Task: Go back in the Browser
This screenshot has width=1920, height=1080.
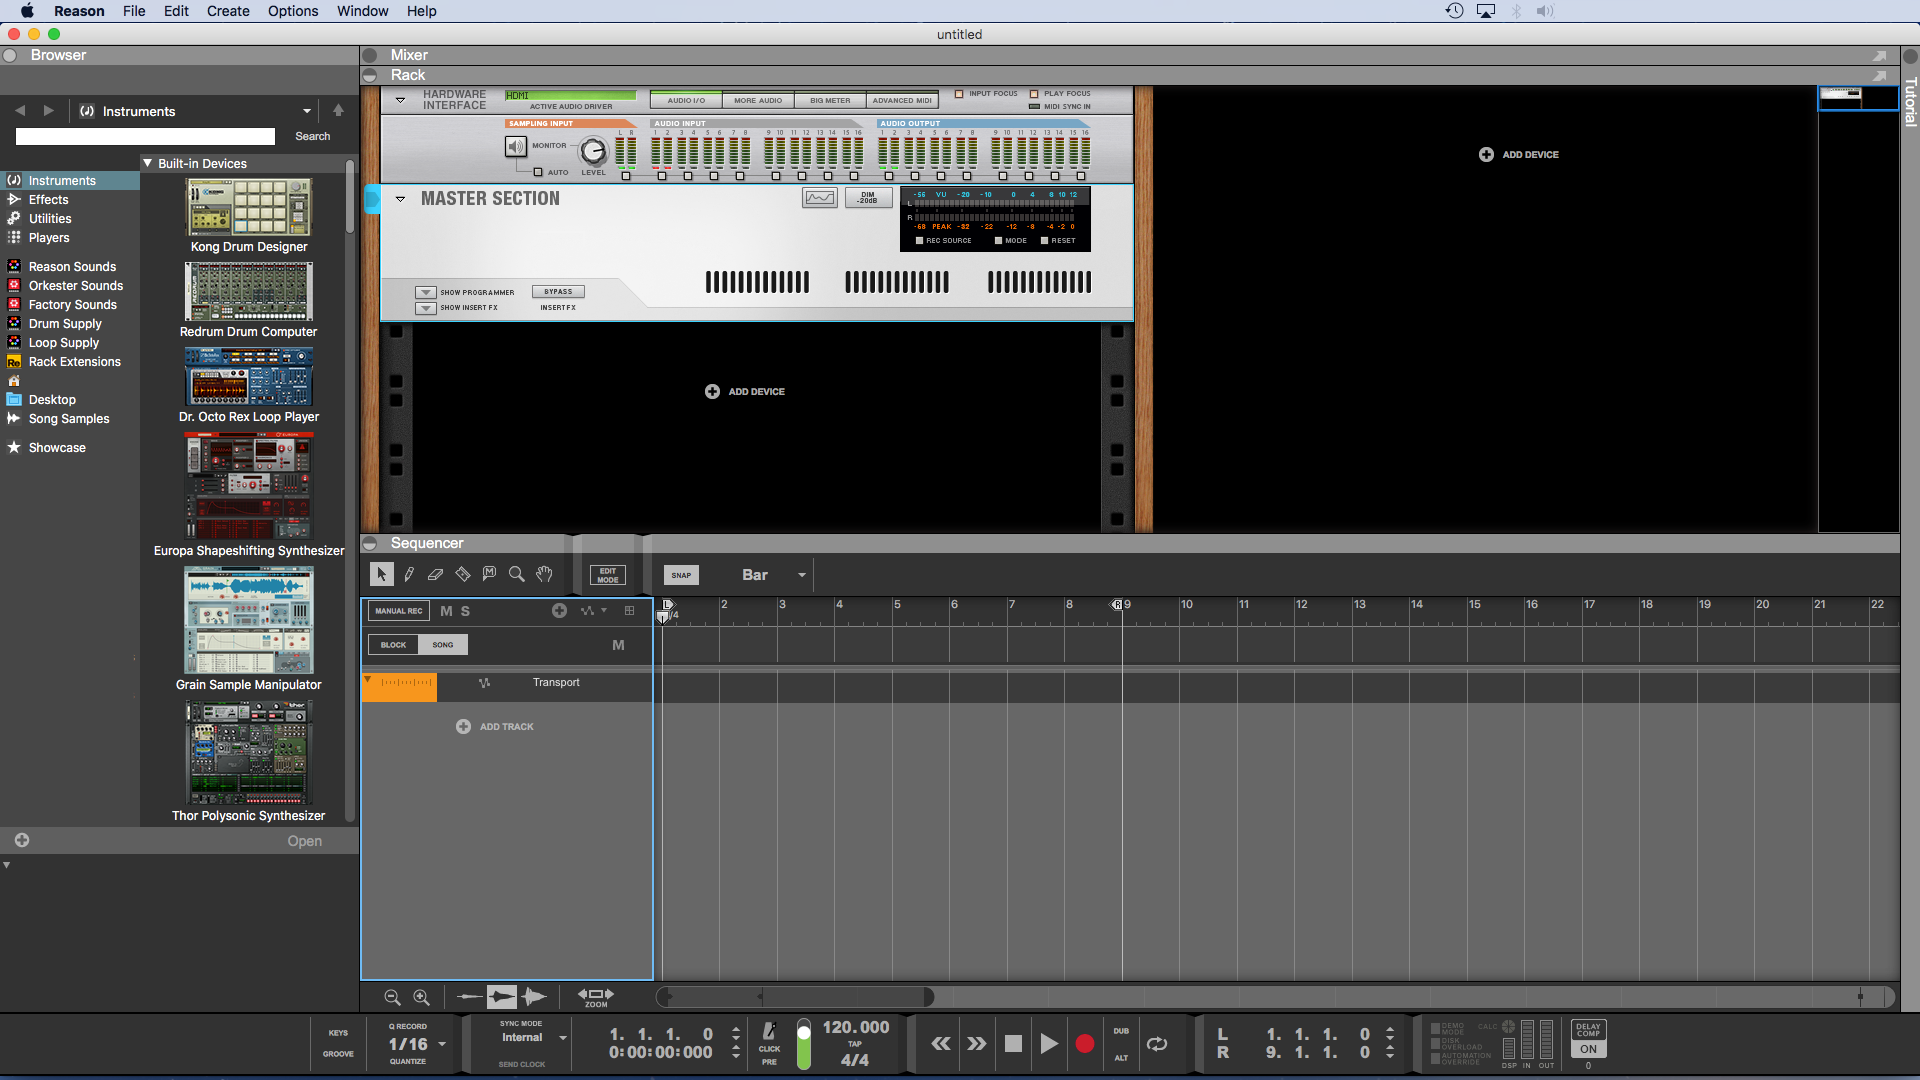Action: (20, 111)
